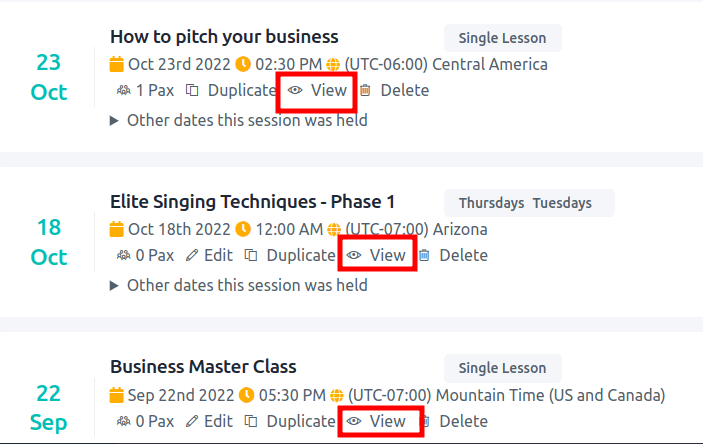Open the Elite Singing Techniques - Phase 1 title
The width and height of the screenshot is (703, 444).
[x=252, y=202]
